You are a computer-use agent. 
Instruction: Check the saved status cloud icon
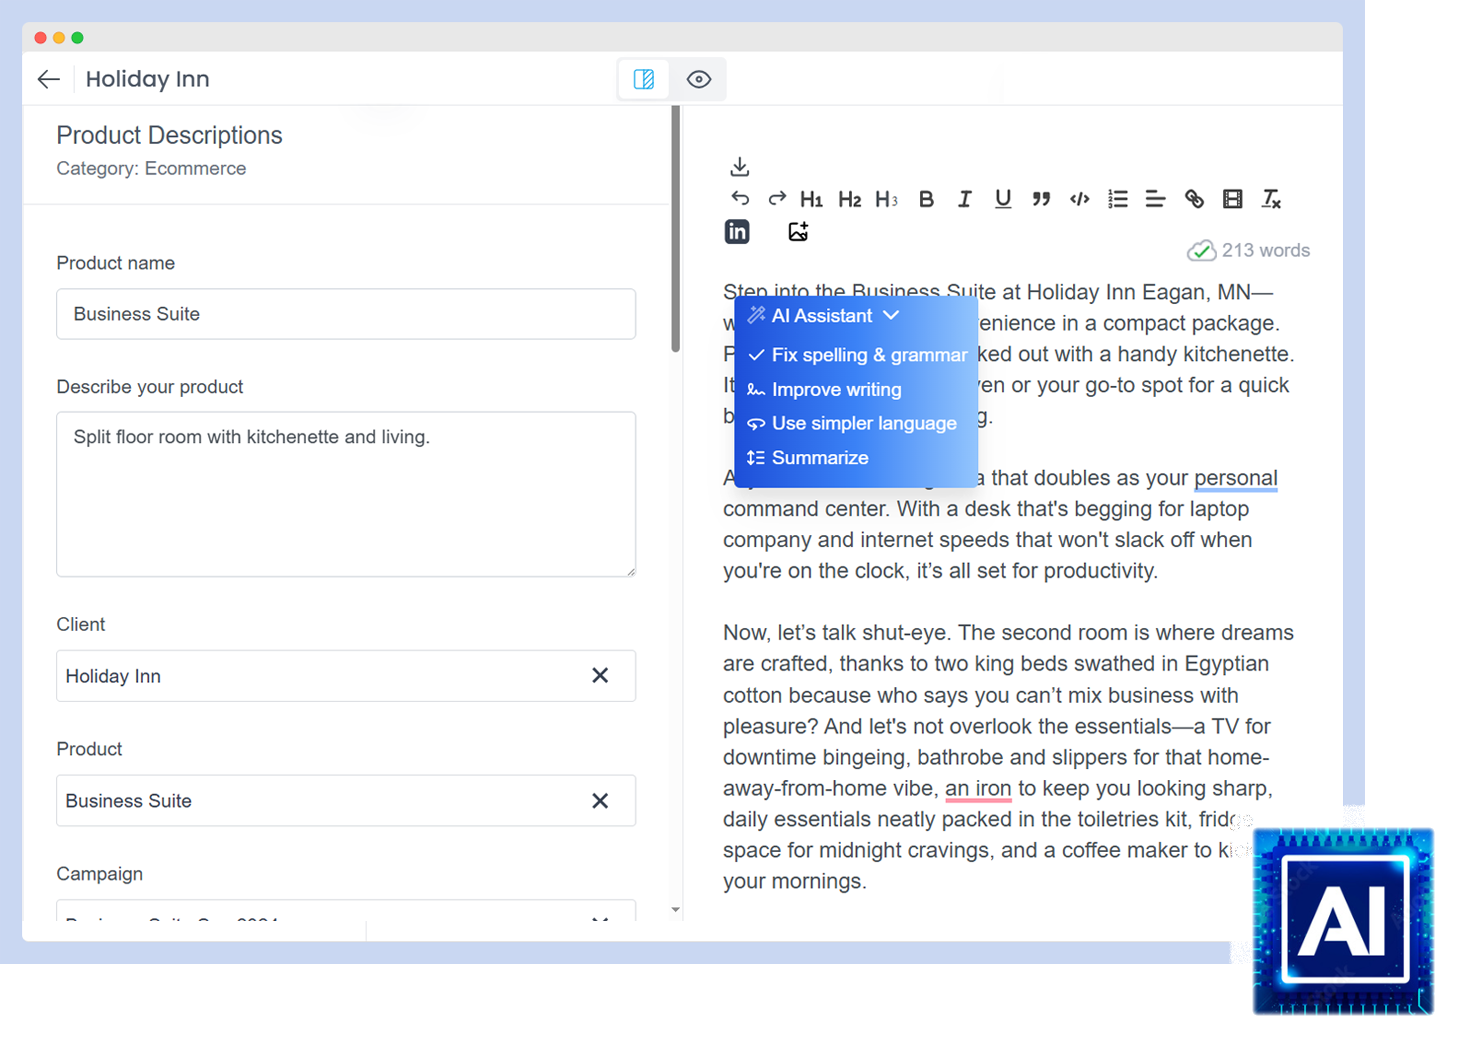click(x=1201, y=250)
